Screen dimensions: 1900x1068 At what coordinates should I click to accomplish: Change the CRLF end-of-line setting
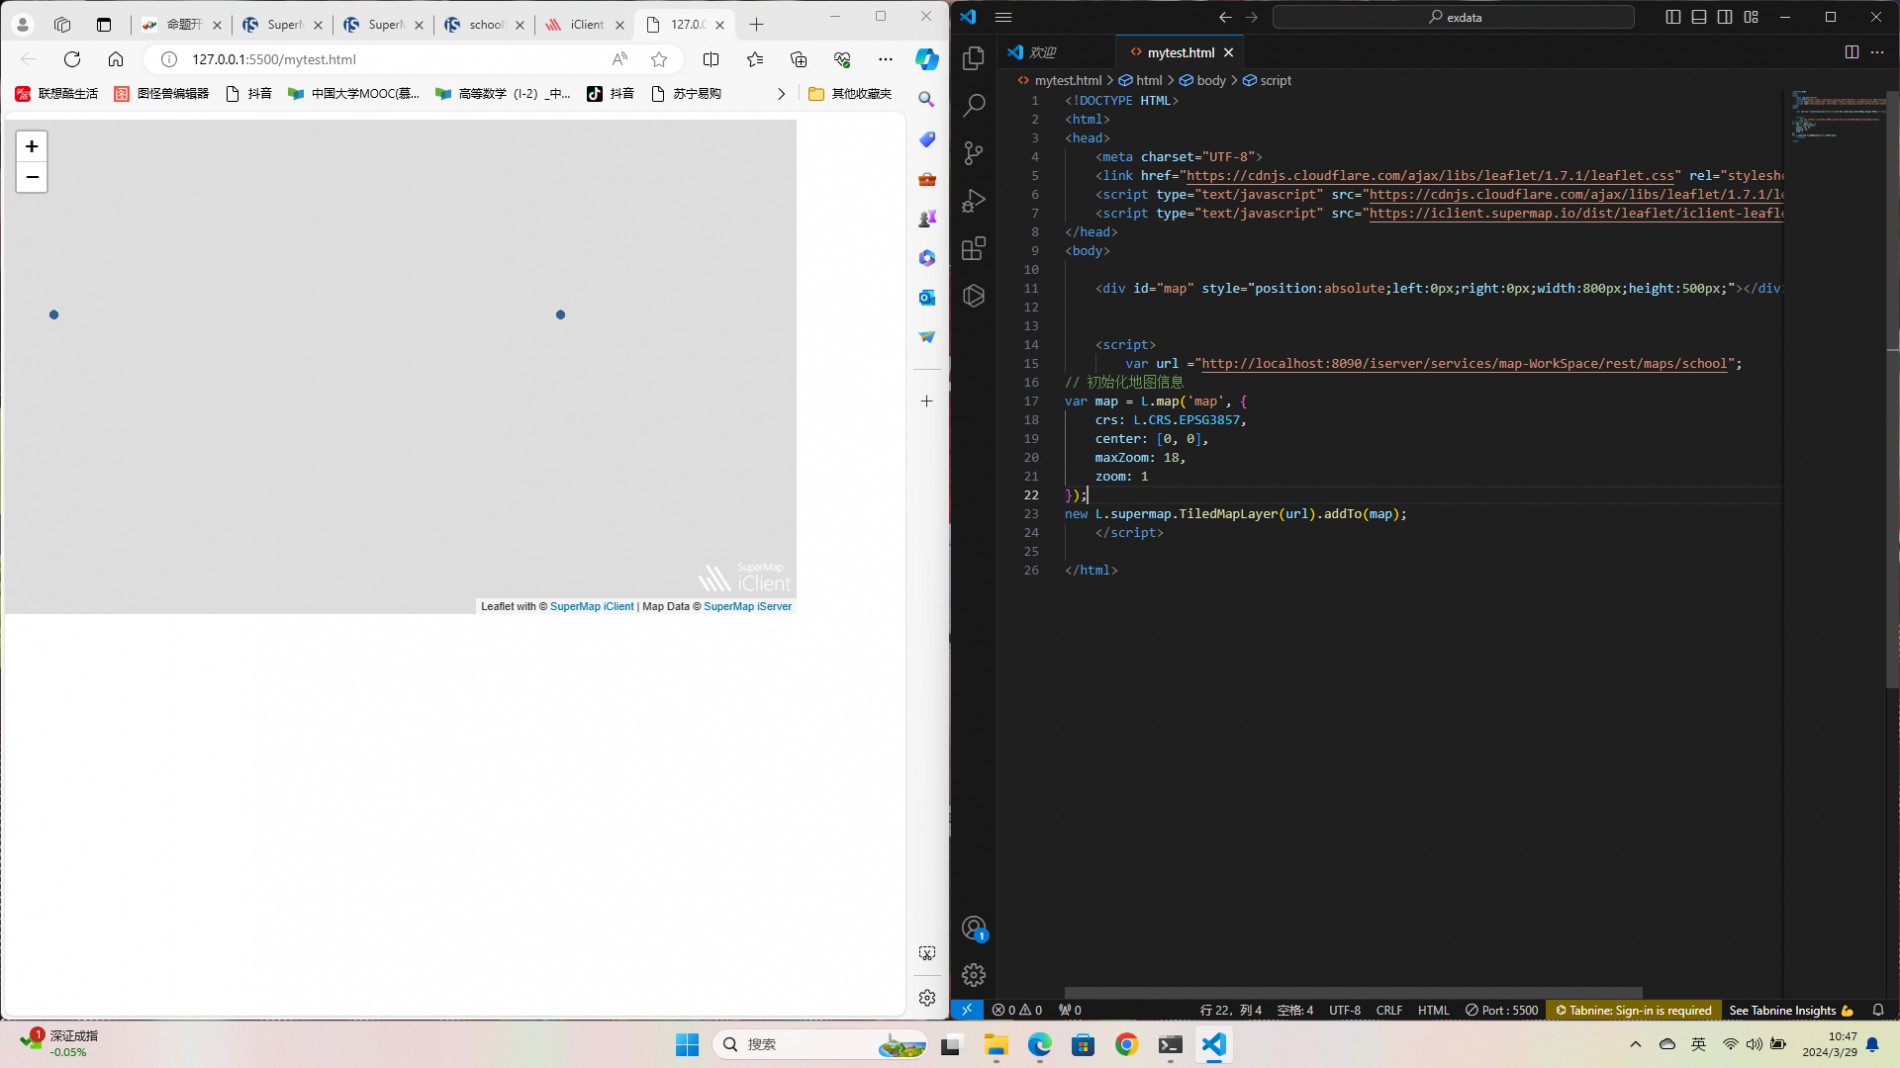pyautogui.click(x=1389, y=1010)
